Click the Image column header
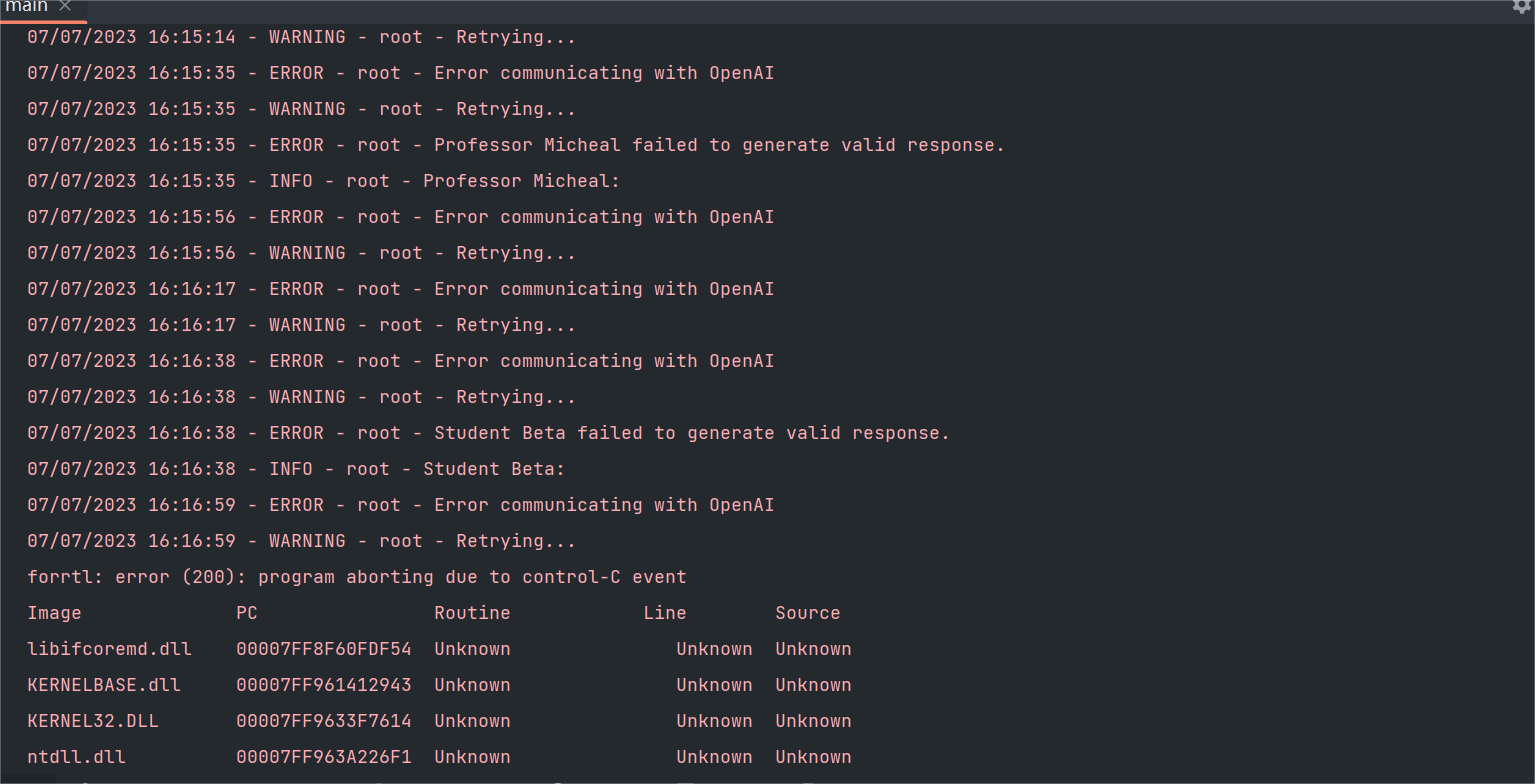 point(55,612)
